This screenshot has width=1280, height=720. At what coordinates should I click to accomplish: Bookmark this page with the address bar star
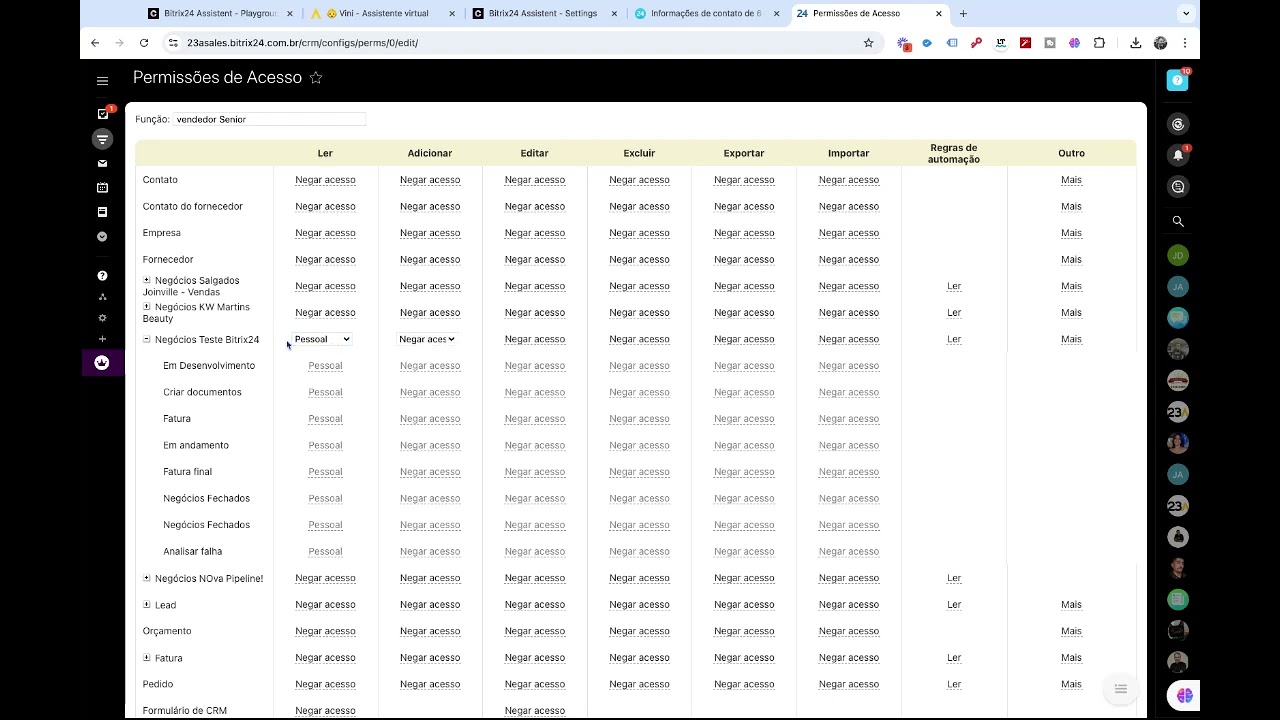click(x=868, y=43)
